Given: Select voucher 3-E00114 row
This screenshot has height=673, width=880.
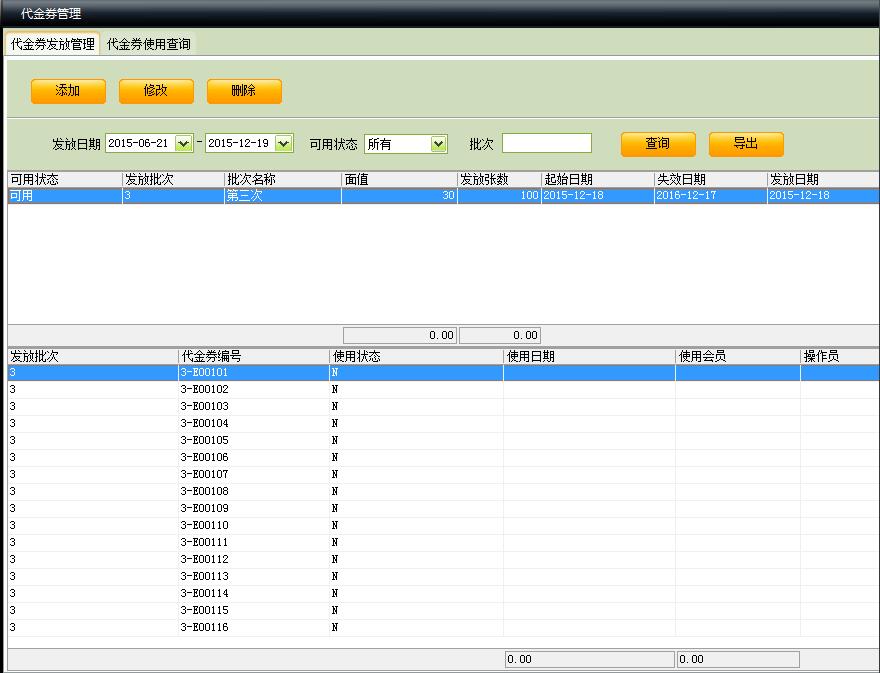Looking at the screenshot, I should [x=443, y=593].
